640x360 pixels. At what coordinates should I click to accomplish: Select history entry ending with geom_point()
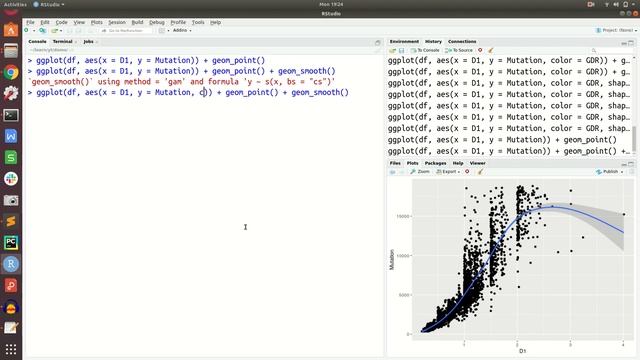502,140
